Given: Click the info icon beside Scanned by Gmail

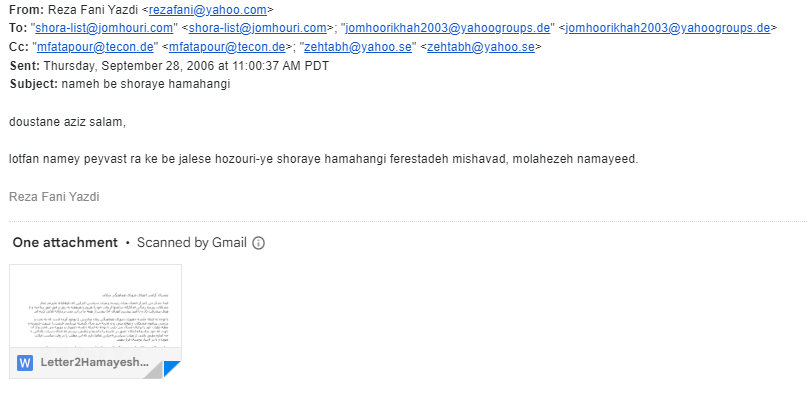Looking at the screenshot, I should coord(259,243).
